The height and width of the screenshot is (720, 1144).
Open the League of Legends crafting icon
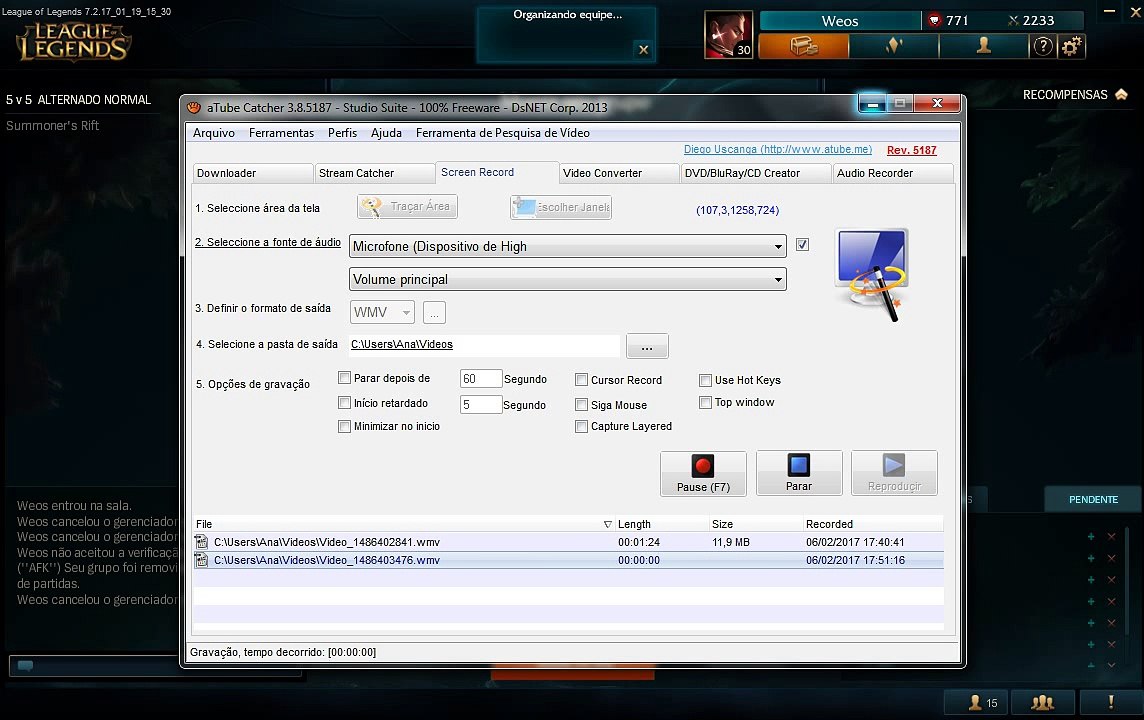(894, 47)
